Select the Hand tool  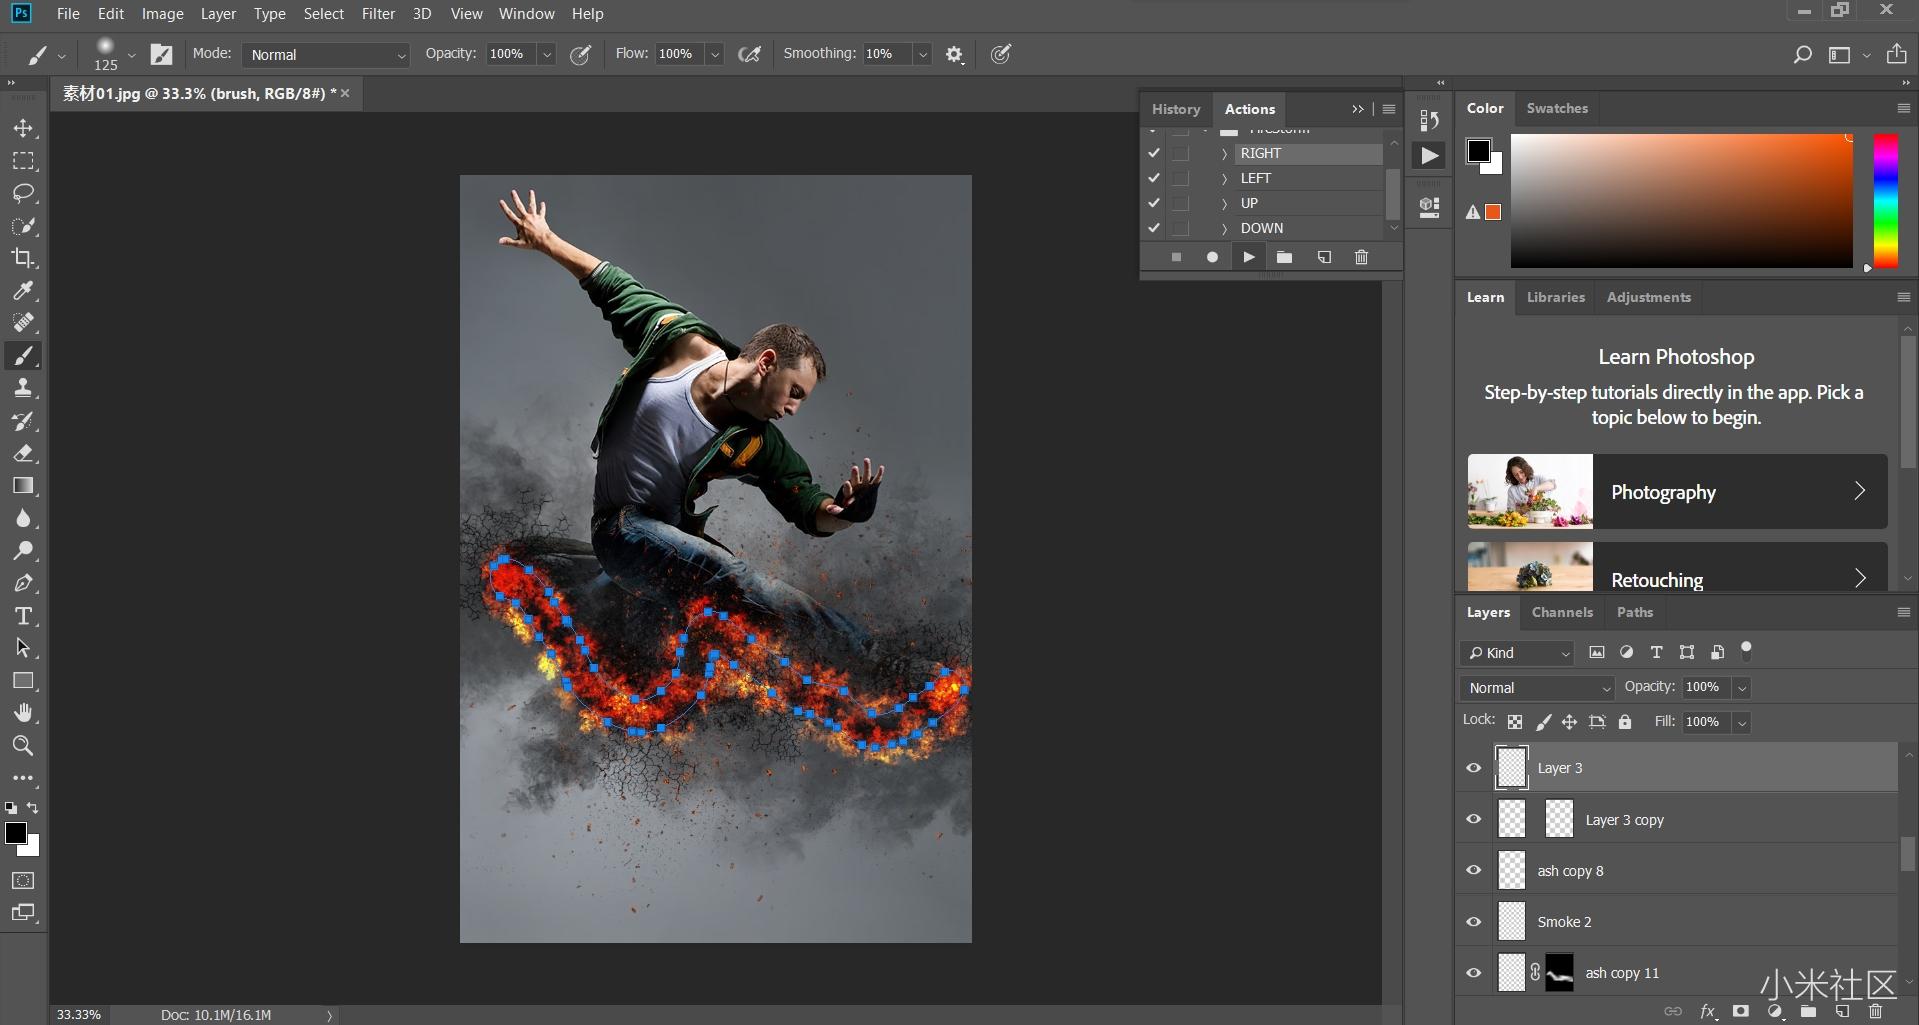24,713
